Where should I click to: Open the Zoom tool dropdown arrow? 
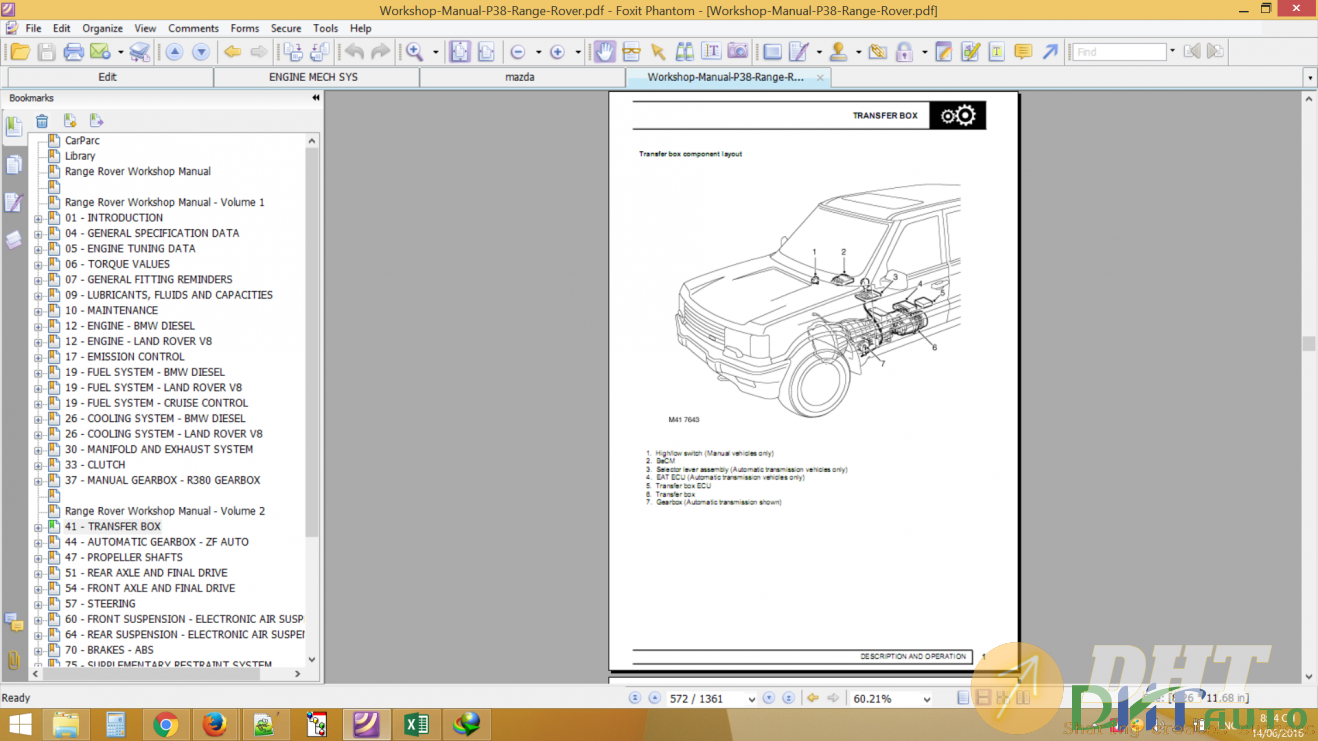(x=435, y=52)
